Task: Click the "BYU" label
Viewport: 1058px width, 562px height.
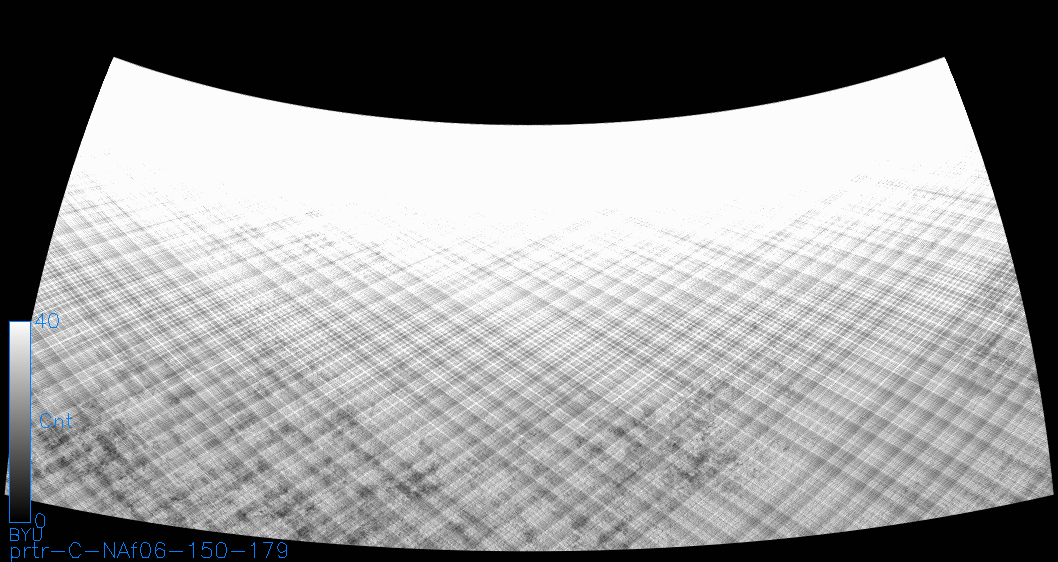Action: click(26, 535)
